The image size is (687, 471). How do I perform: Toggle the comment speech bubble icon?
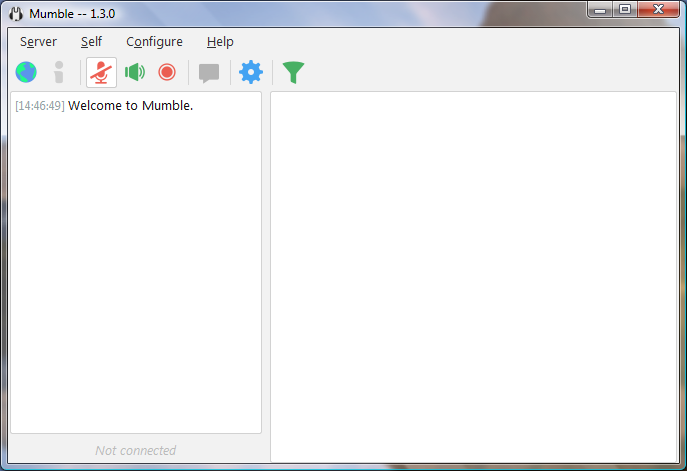point(209,73)
